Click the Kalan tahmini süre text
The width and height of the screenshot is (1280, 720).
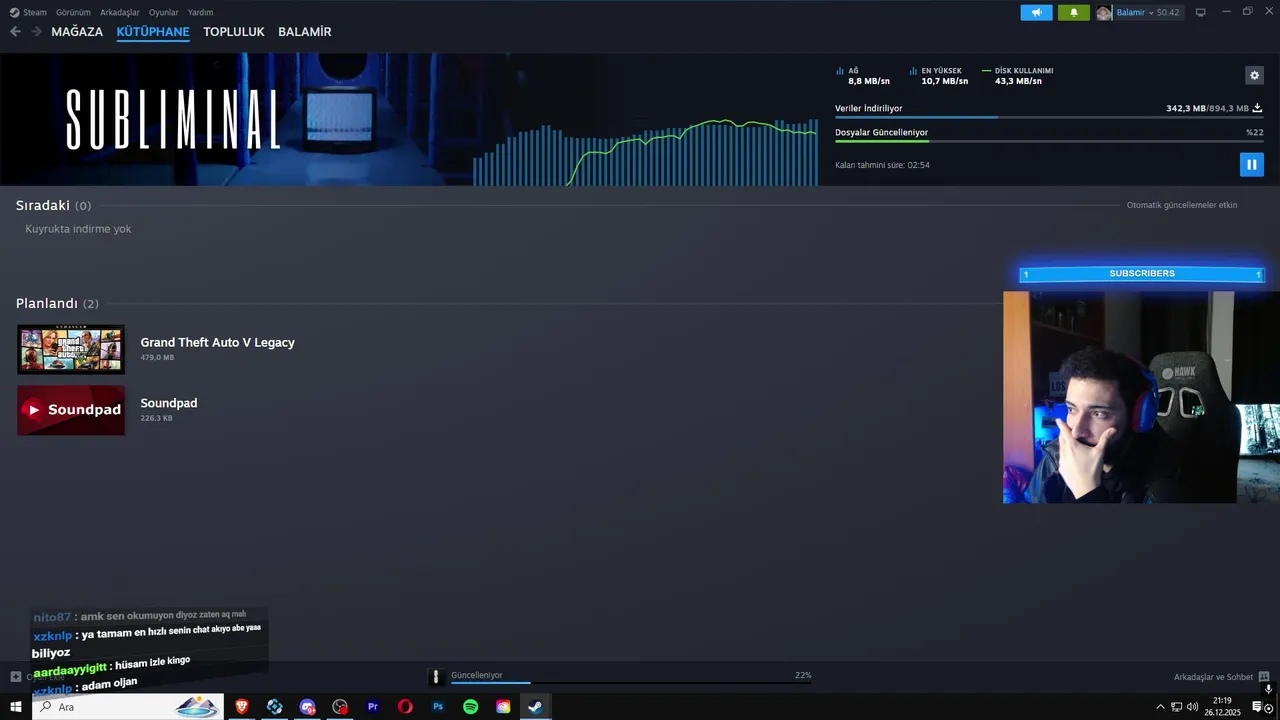882,165
